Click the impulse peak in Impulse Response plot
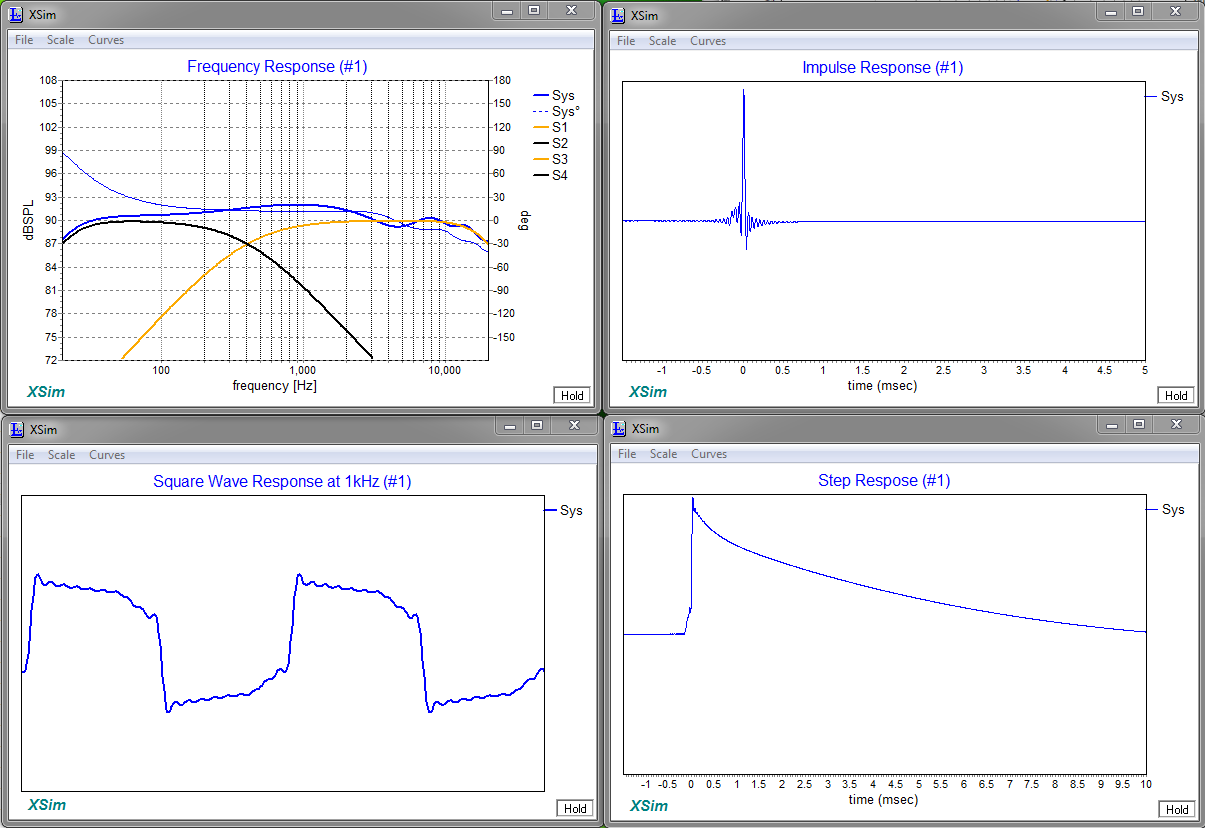 [x=743, y=91]
